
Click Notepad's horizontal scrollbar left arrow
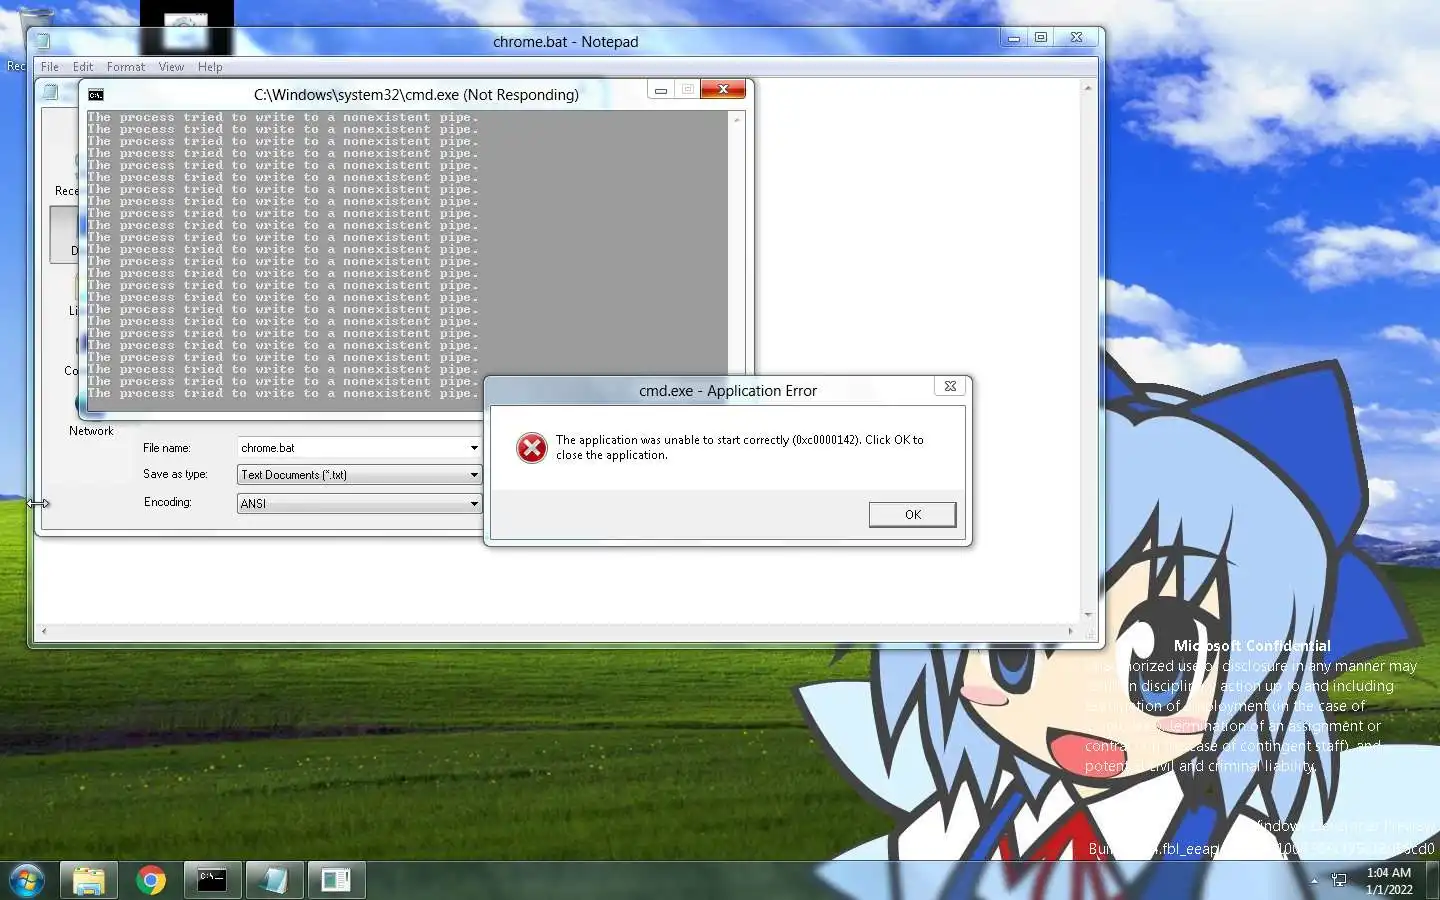(43, 631)
